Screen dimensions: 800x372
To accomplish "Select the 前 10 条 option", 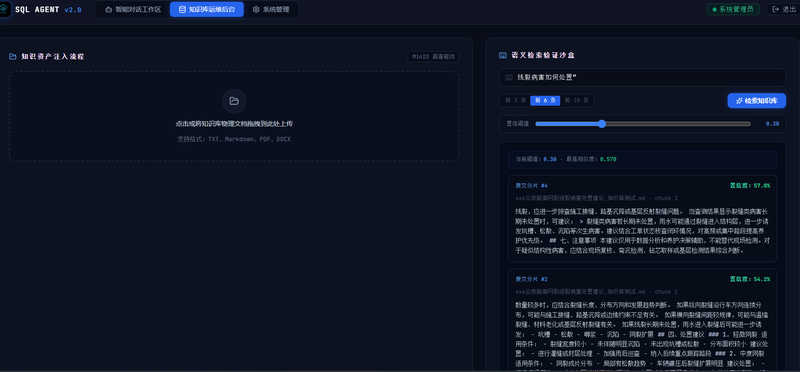I will [577, 101].
